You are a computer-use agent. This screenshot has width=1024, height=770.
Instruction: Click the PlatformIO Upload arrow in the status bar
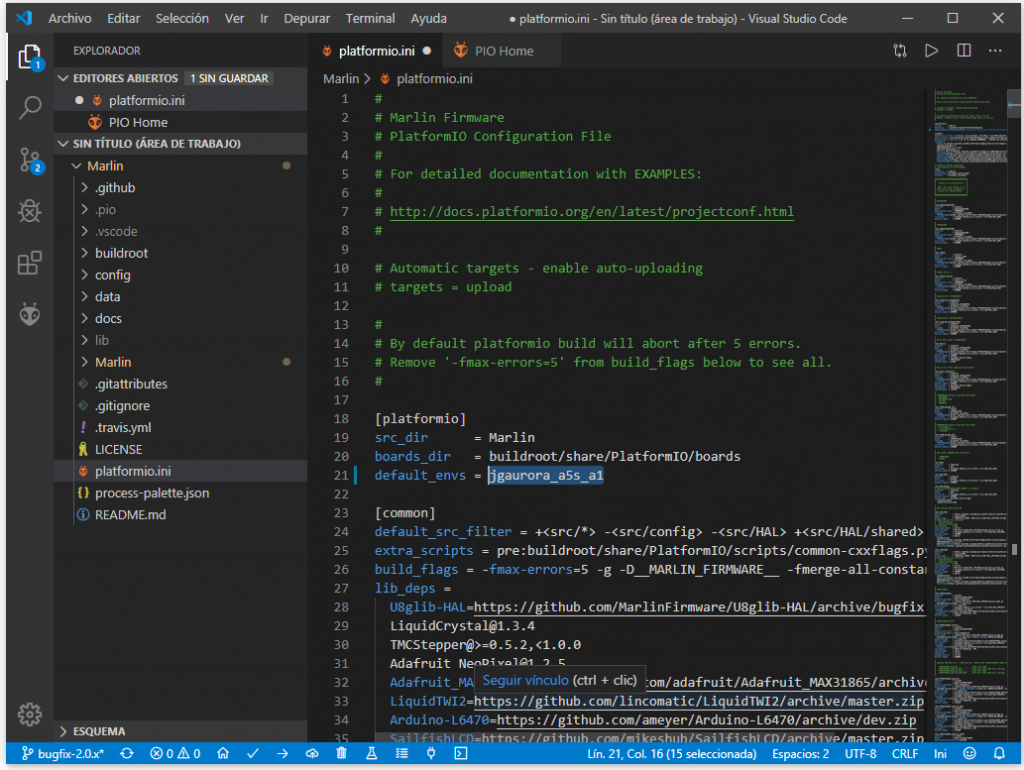tap(282, 753)
